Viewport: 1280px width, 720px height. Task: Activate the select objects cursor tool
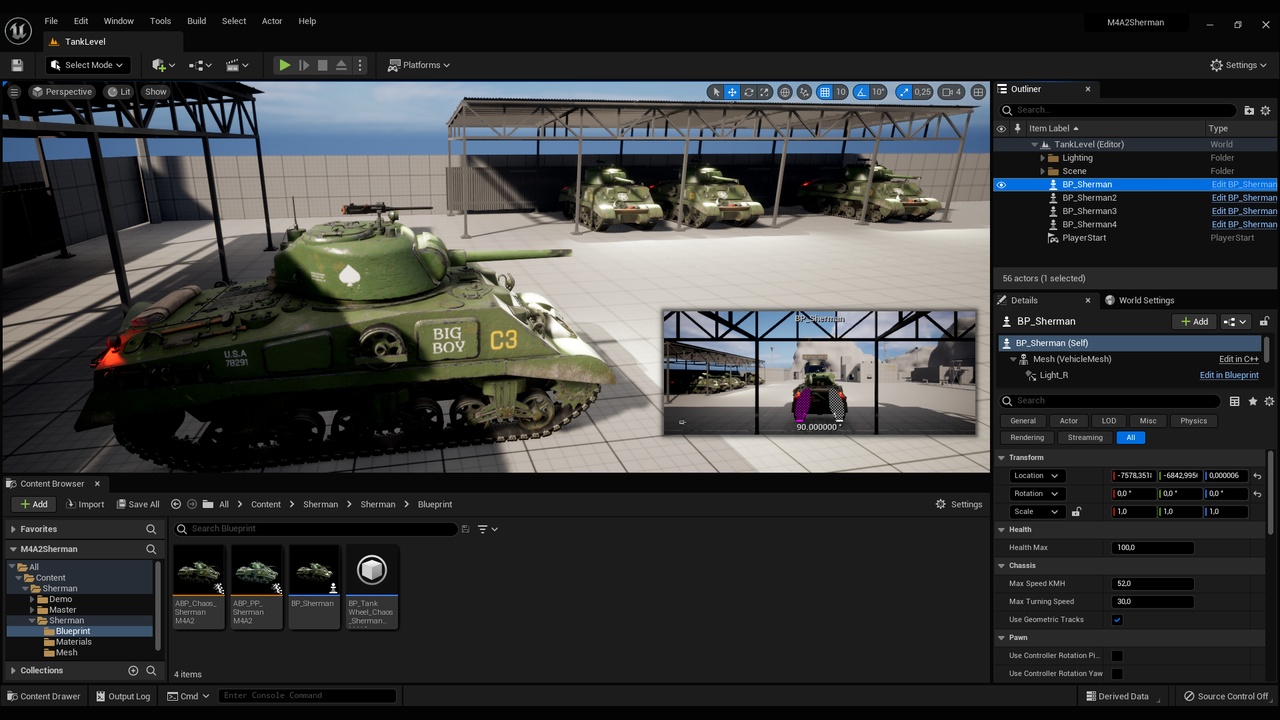coord(715,92)
